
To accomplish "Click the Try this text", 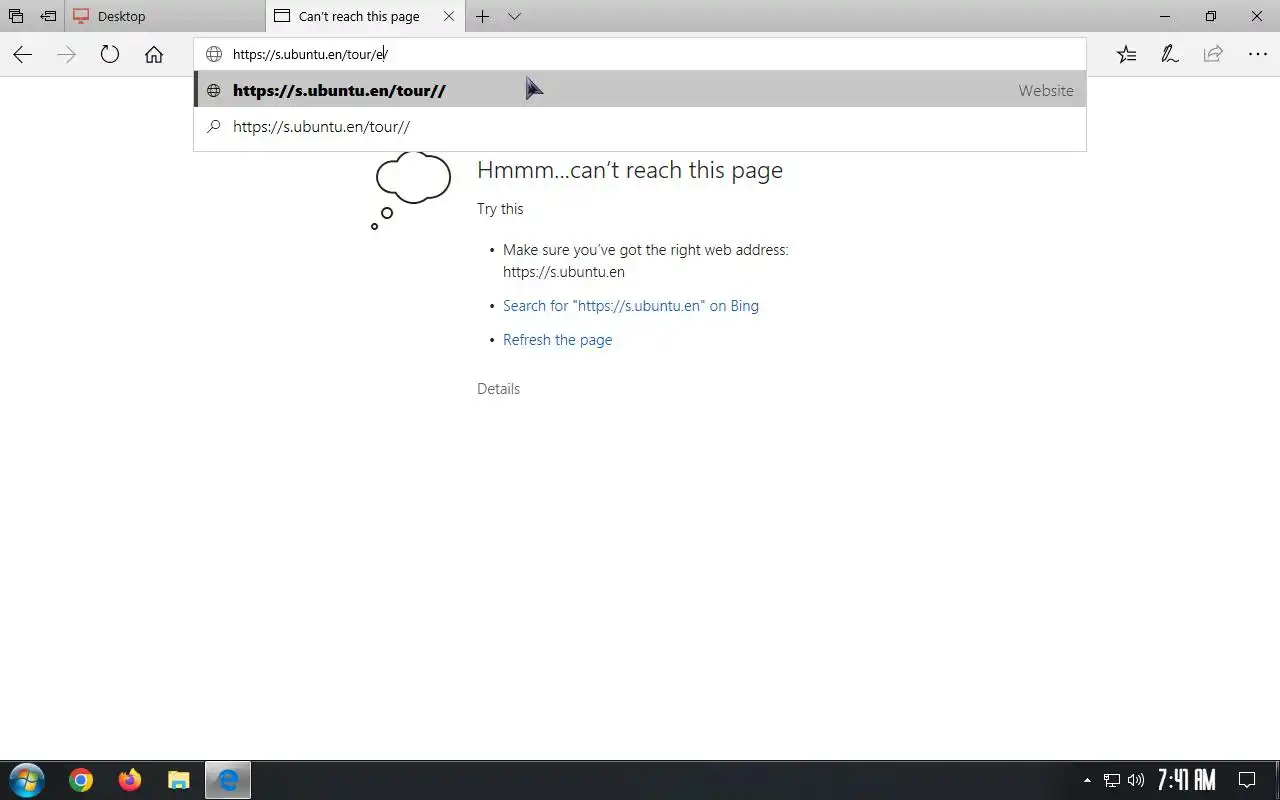I will (x=500, y=209).
